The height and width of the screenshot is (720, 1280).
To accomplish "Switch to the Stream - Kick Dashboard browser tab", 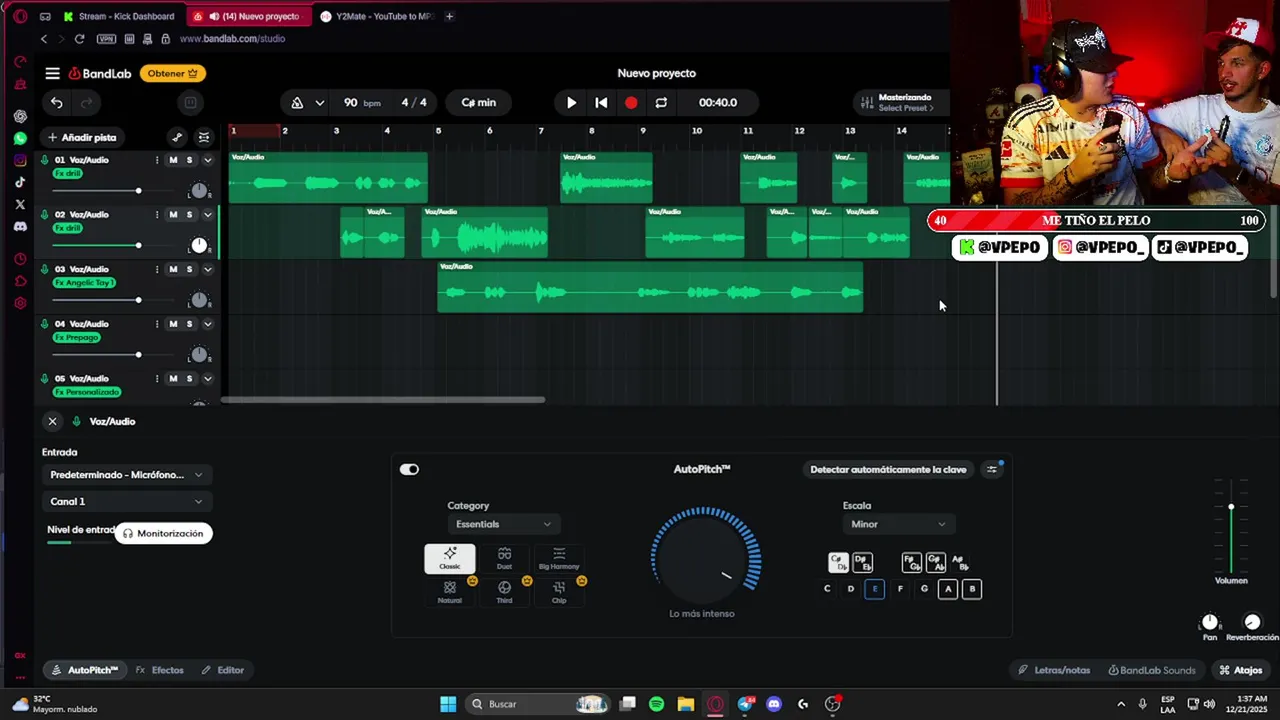I will (x=118, y=16).
